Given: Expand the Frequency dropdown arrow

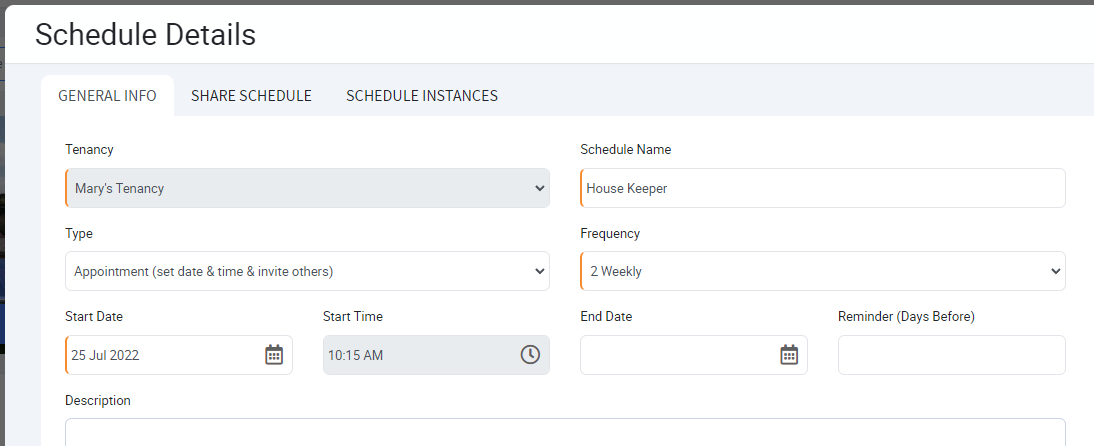Looking at the screenshot, I should [1055, 272].
